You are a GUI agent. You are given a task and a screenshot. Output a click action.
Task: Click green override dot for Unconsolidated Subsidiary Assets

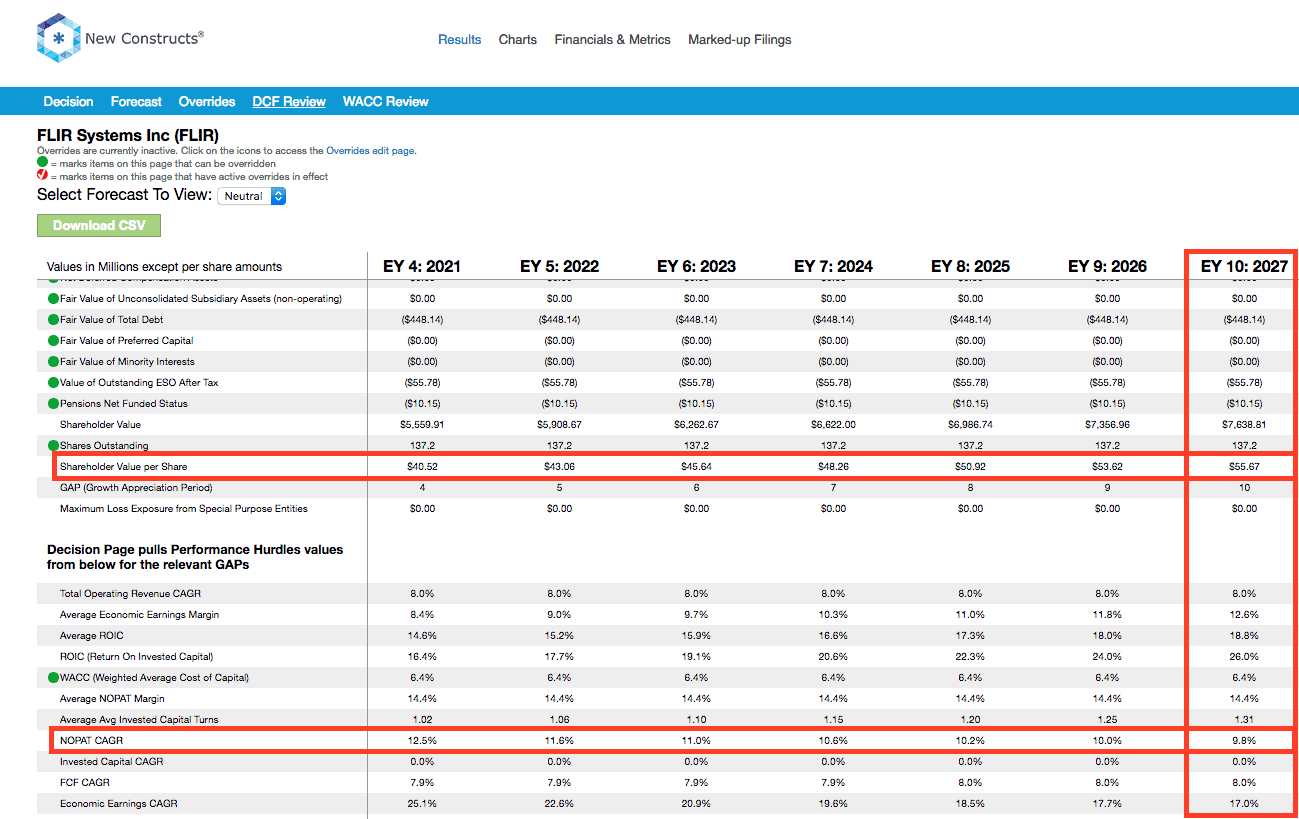(x=52, y=299)
